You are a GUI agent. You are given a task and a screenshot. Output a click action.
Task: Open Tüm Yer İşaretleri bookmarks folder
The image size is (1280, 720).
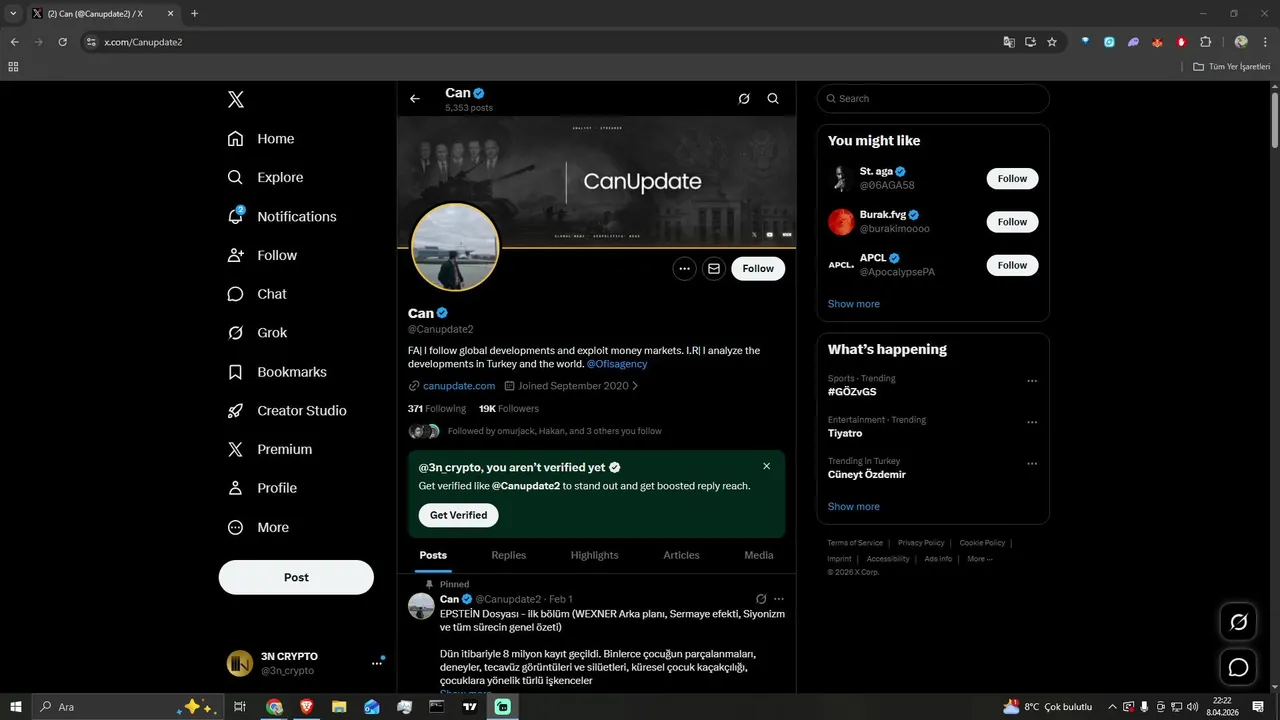click(1231, 67)
